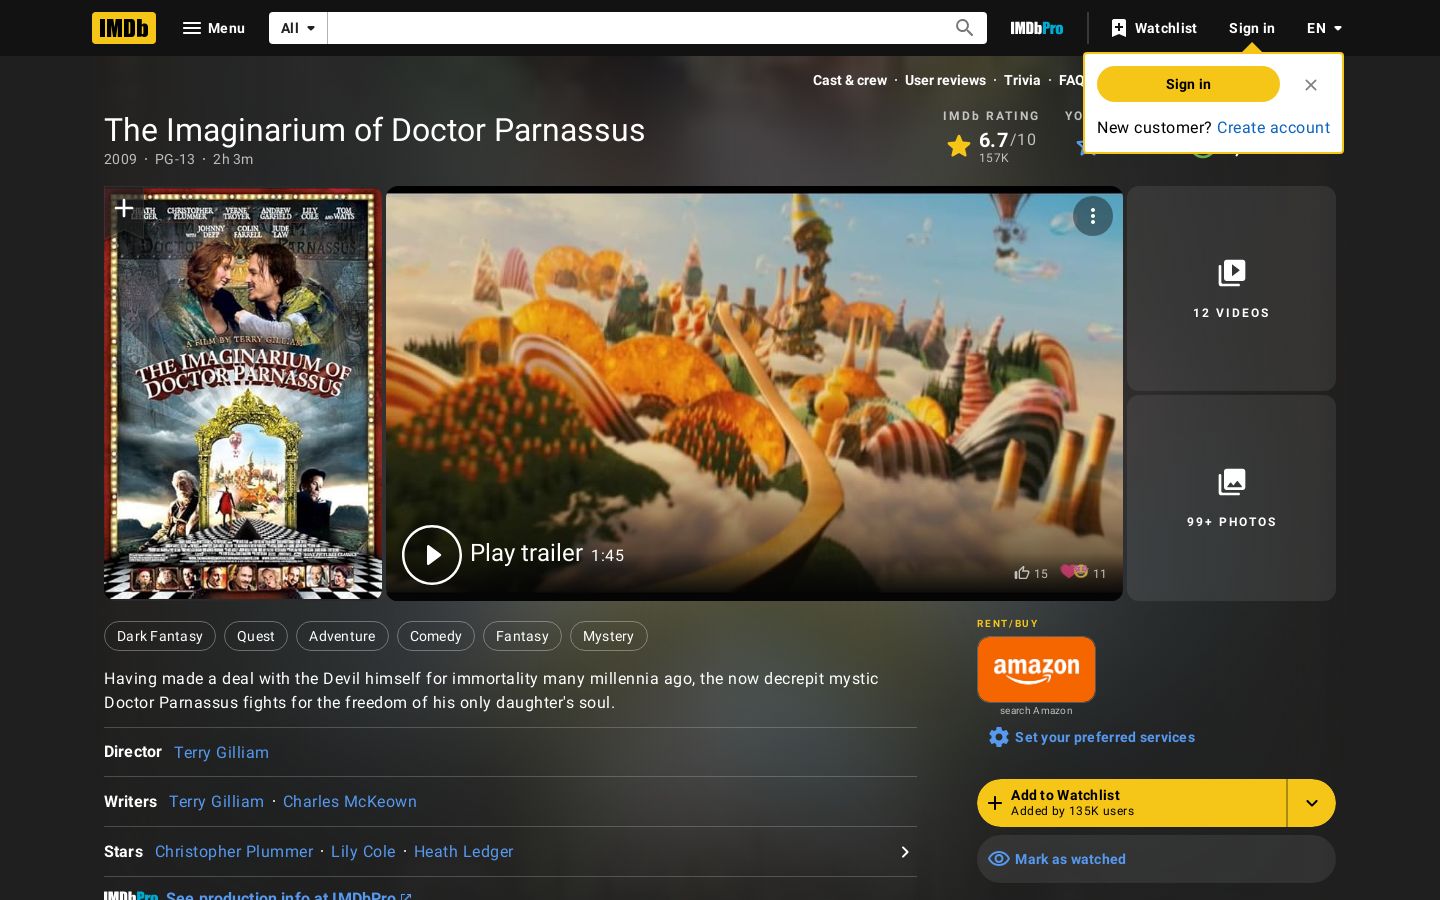Screen dimensions: 1440x900
Task: Click See production info at IMDbPro
Action: (x=288, y=895)
